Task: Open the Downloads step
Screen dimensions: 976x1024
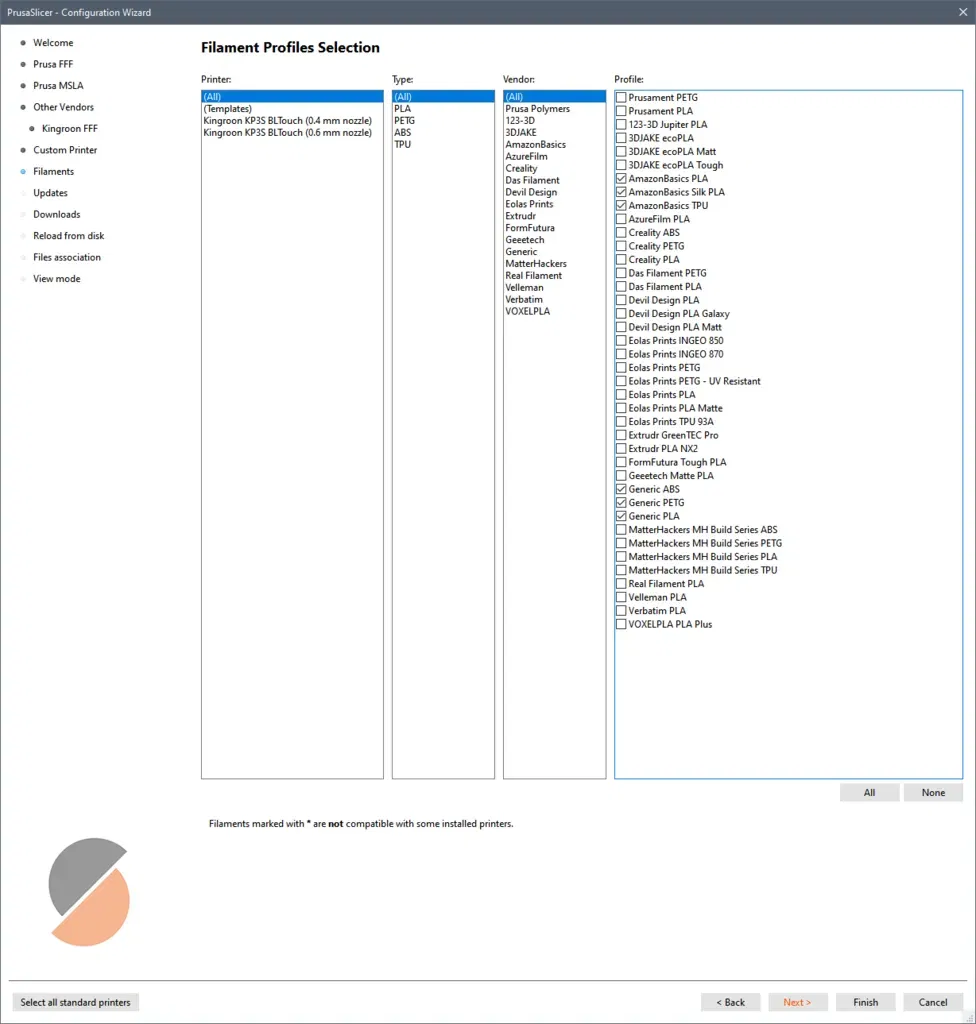Action: [57, 214]
